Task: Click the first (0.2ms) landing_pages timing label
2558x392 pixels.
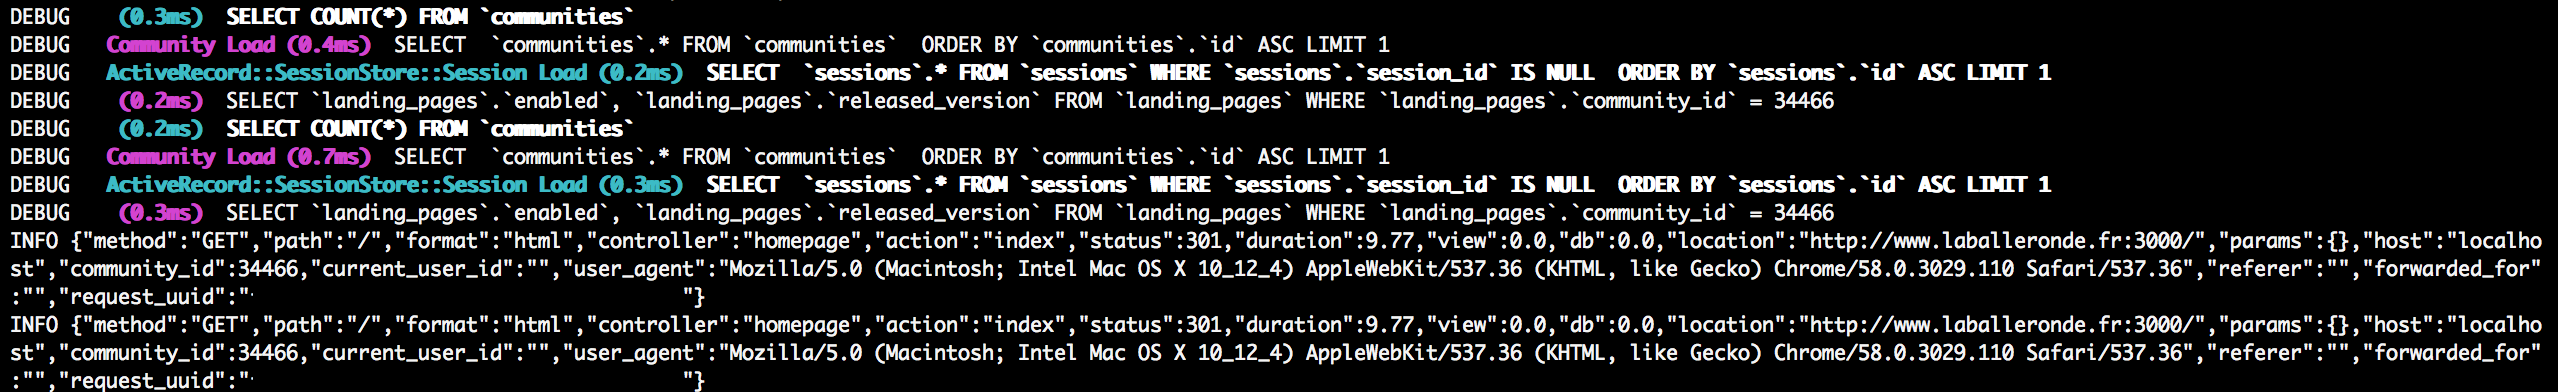Action: pyautogui.click(x=160, y=101)
